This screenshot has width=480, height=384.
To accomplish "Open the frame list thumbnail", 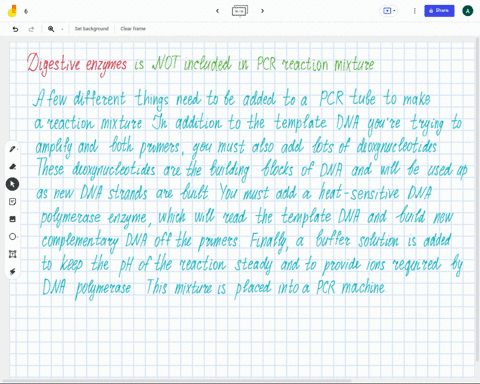I will point(240,11).
